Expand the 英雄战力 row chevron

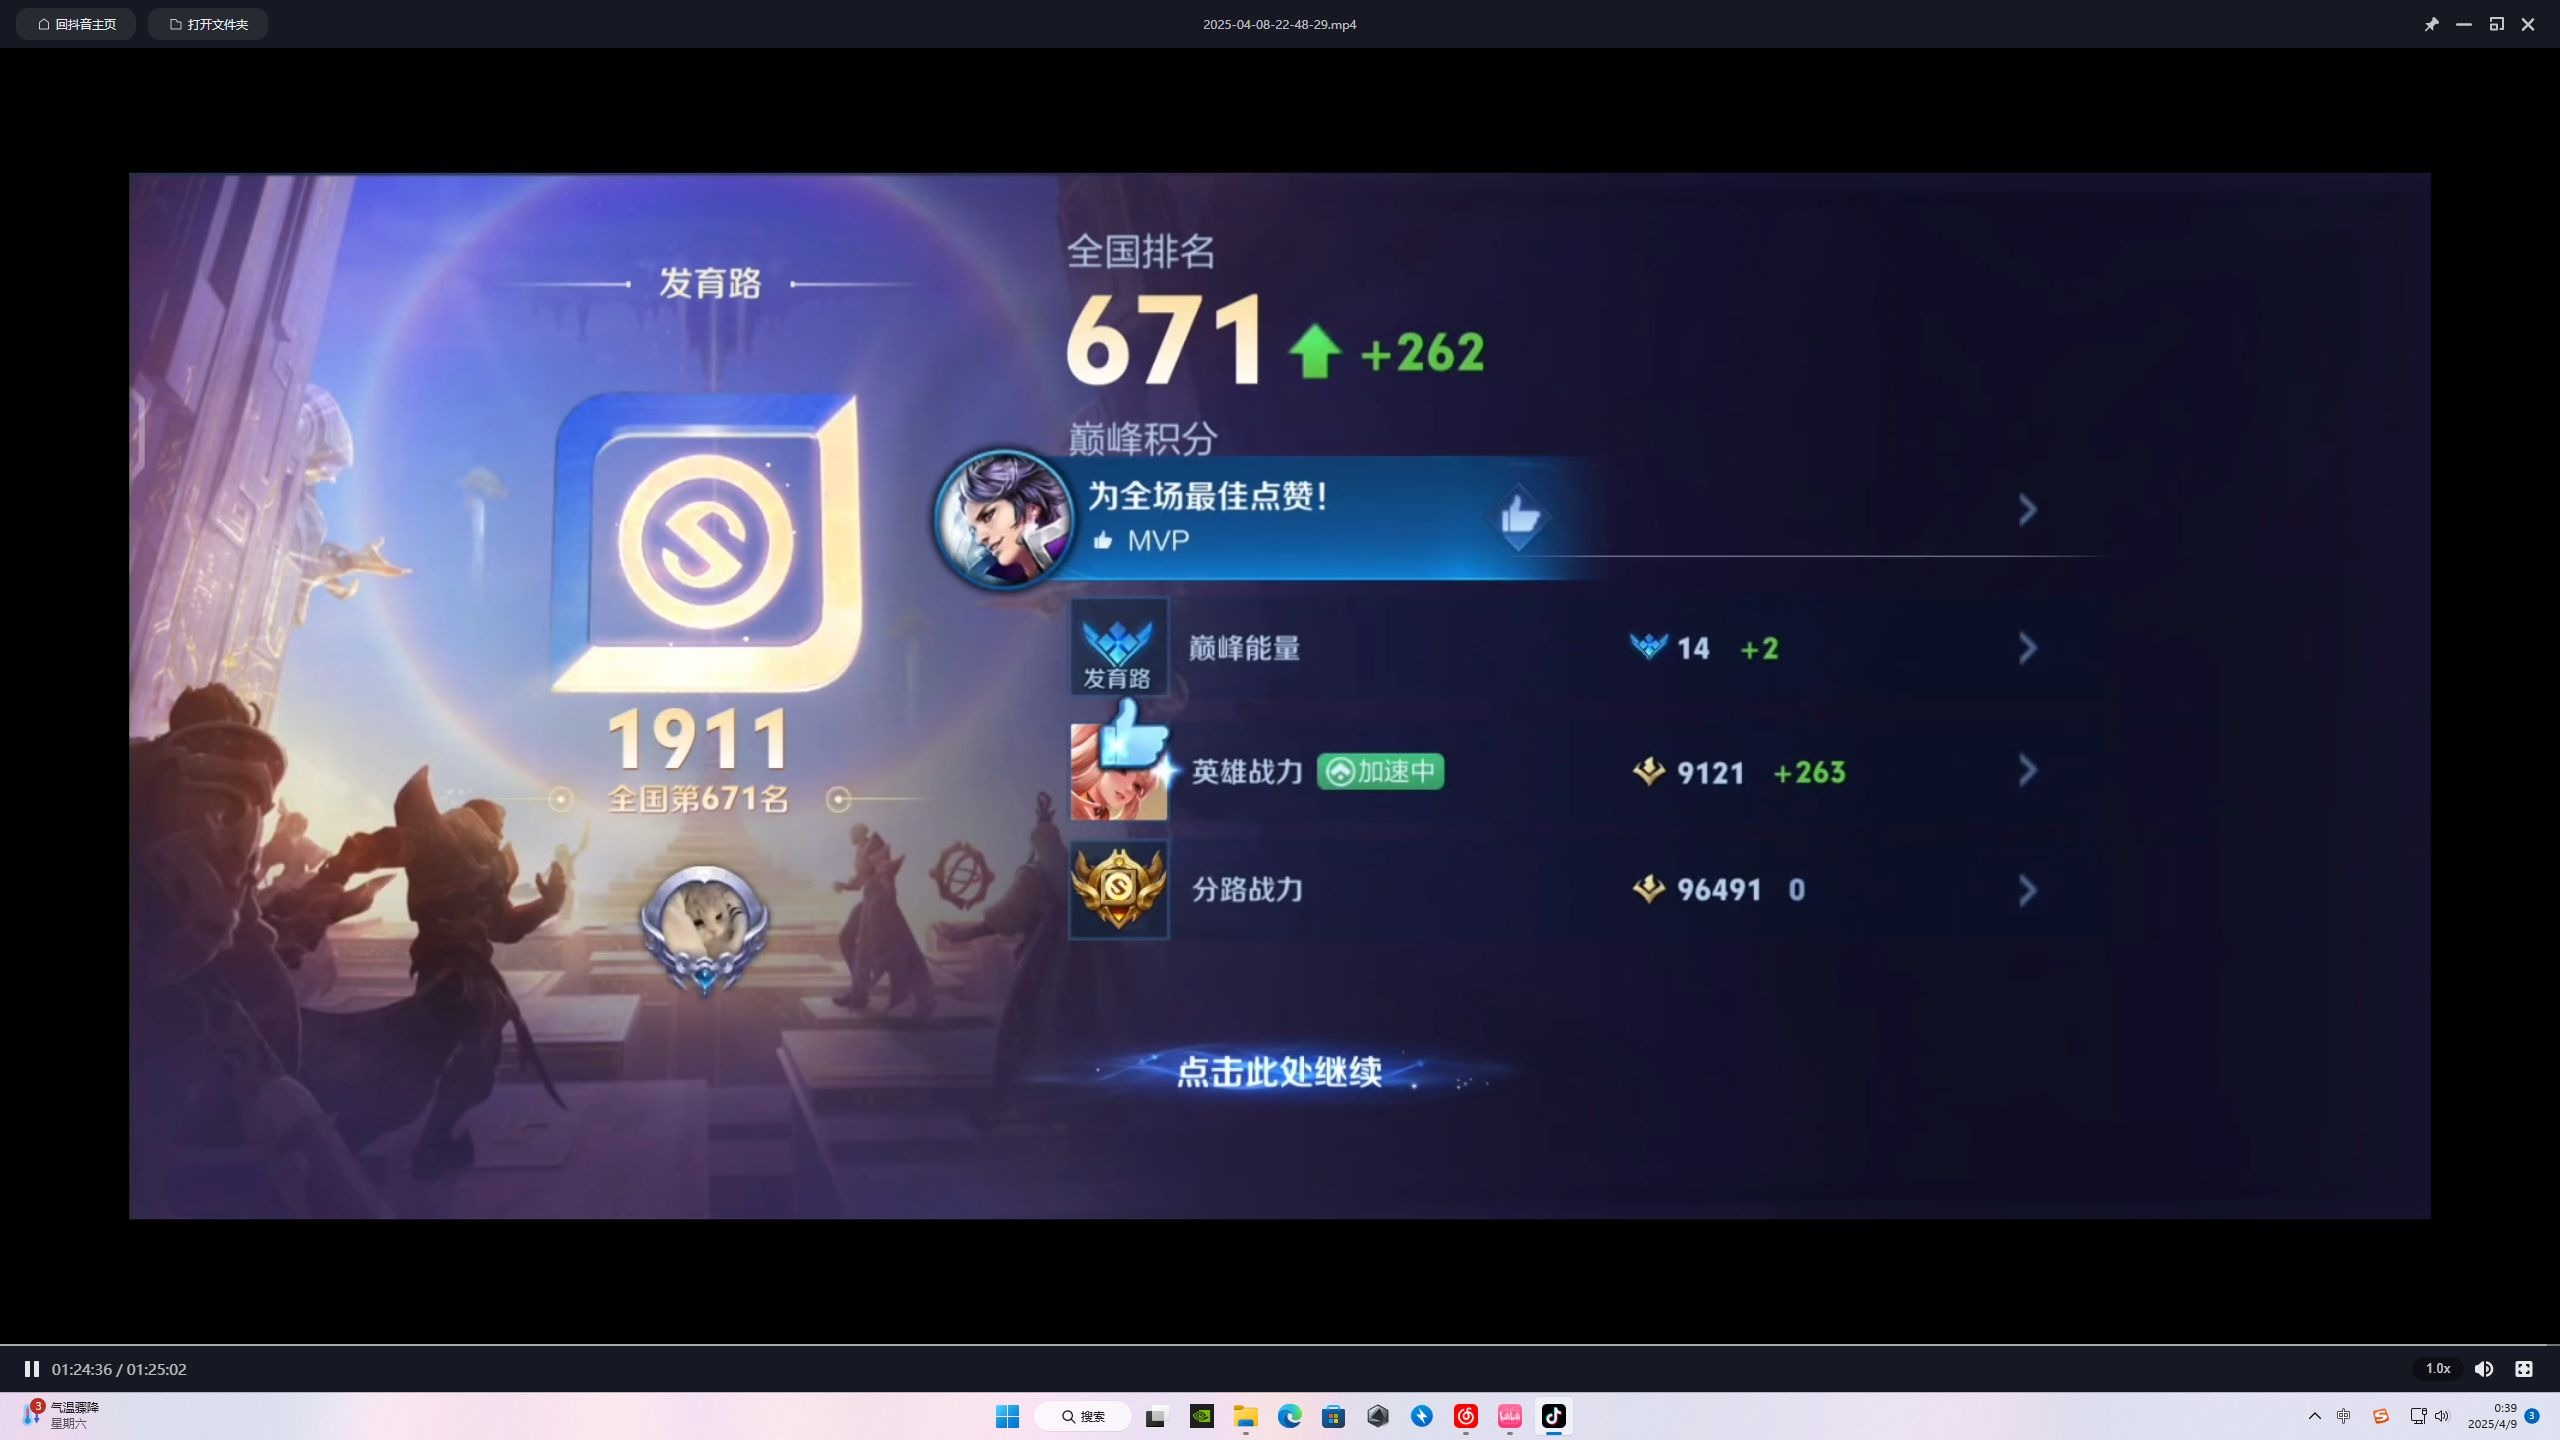click(2027, 770)
